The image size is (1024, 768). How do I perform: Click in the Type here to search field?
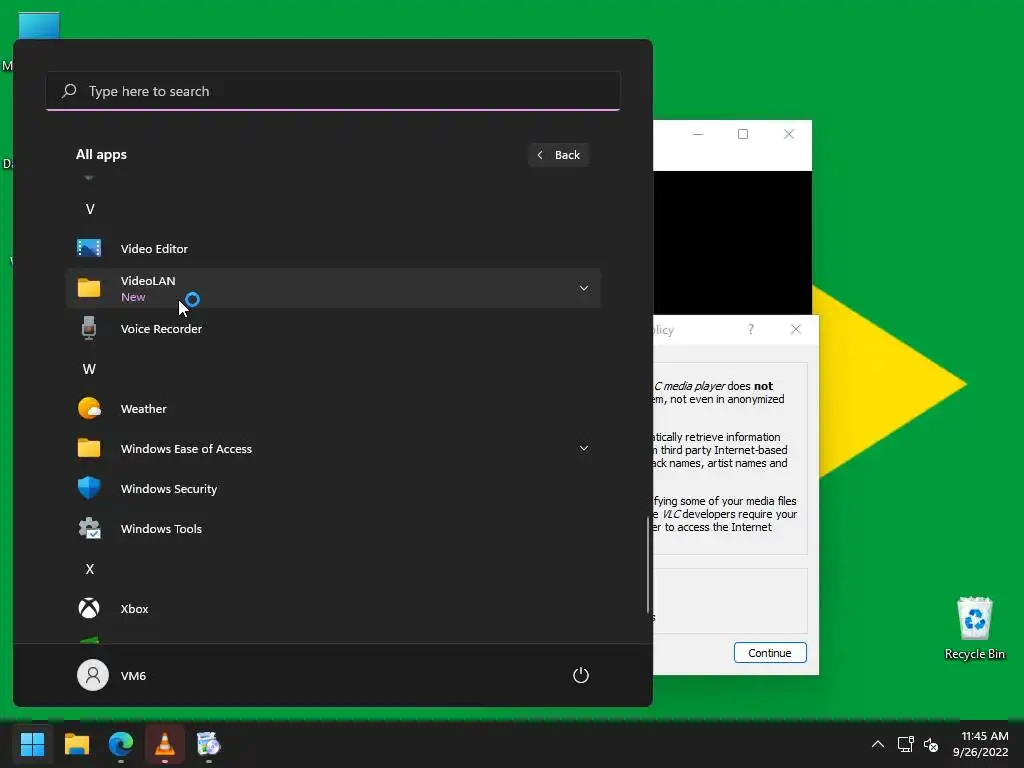(333, 91)
